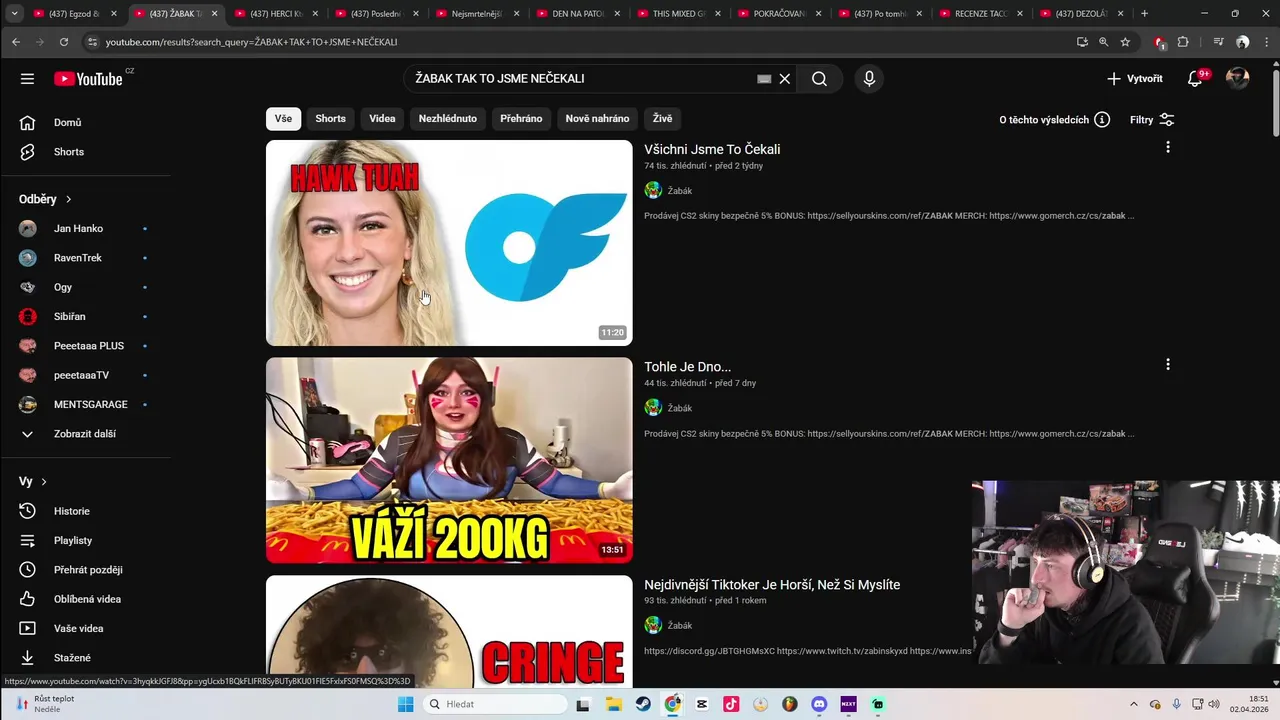Open the account avatar menu
The image size is (1280, 720).
[x=1238, y=79]
